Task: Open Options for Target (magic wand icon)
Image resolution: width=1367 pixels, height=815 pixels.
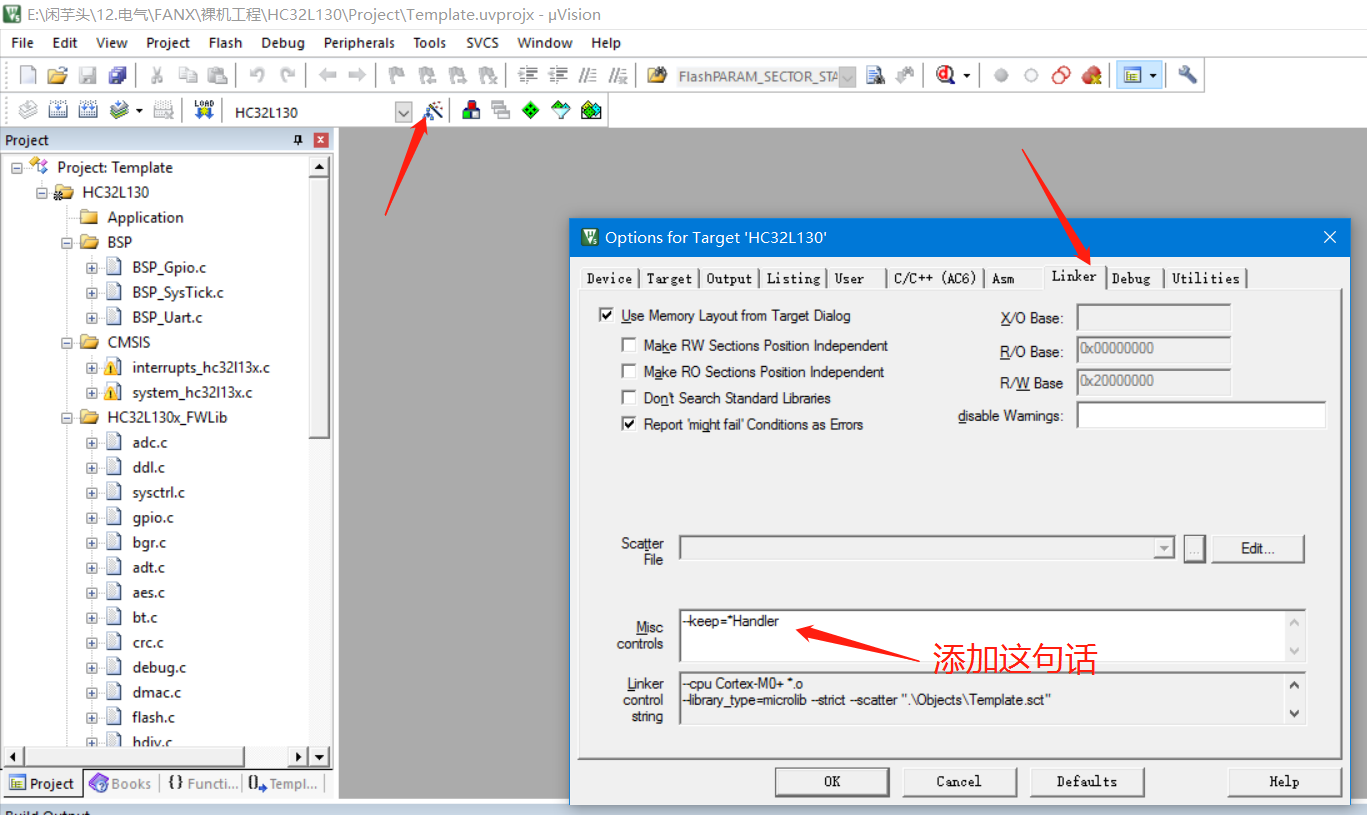Action: (433, 111)
